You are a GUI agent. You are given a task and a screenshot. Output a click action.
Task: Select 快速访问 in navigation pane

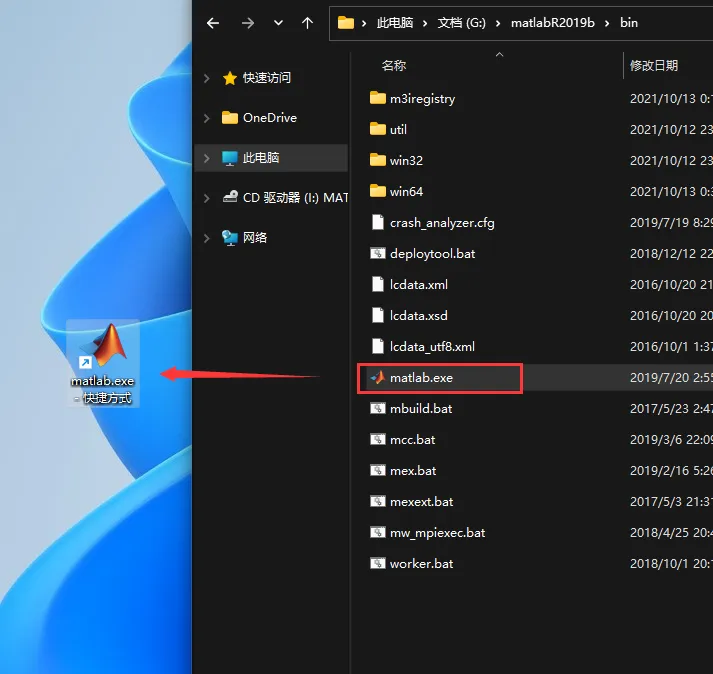coord(266,78)
